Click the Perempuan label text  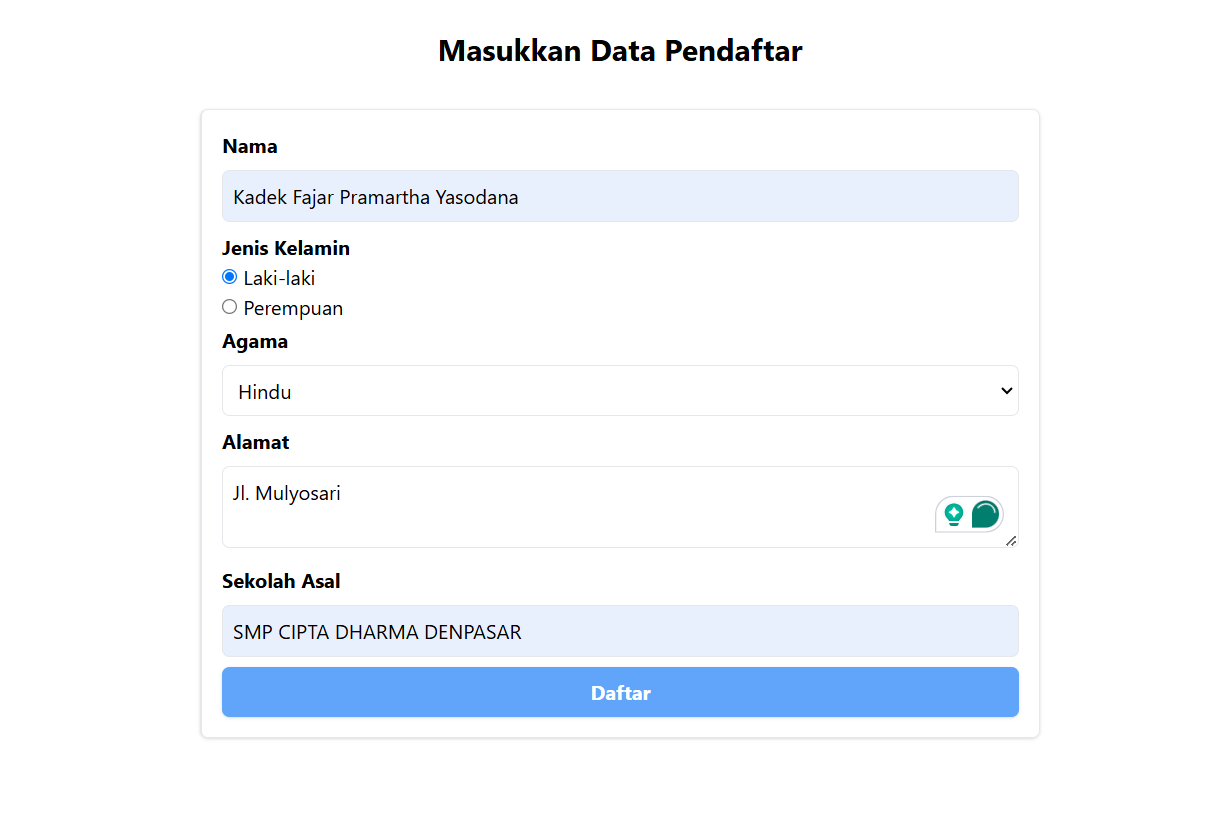[293, 308]
